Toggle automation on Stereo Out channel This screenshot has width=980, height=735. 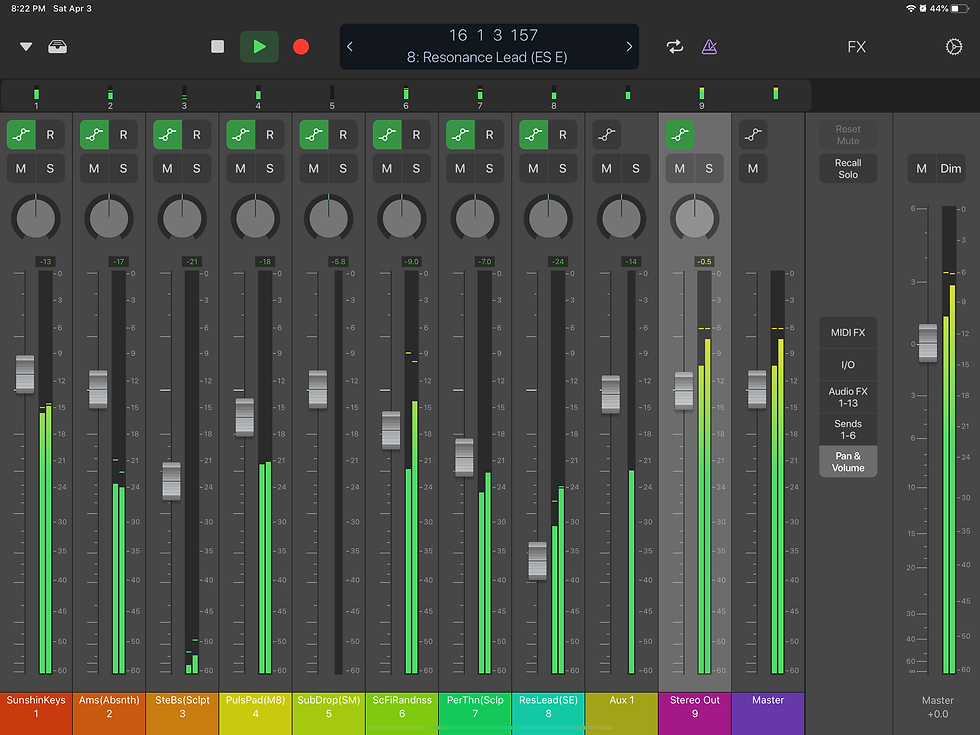tap(680, 134)
